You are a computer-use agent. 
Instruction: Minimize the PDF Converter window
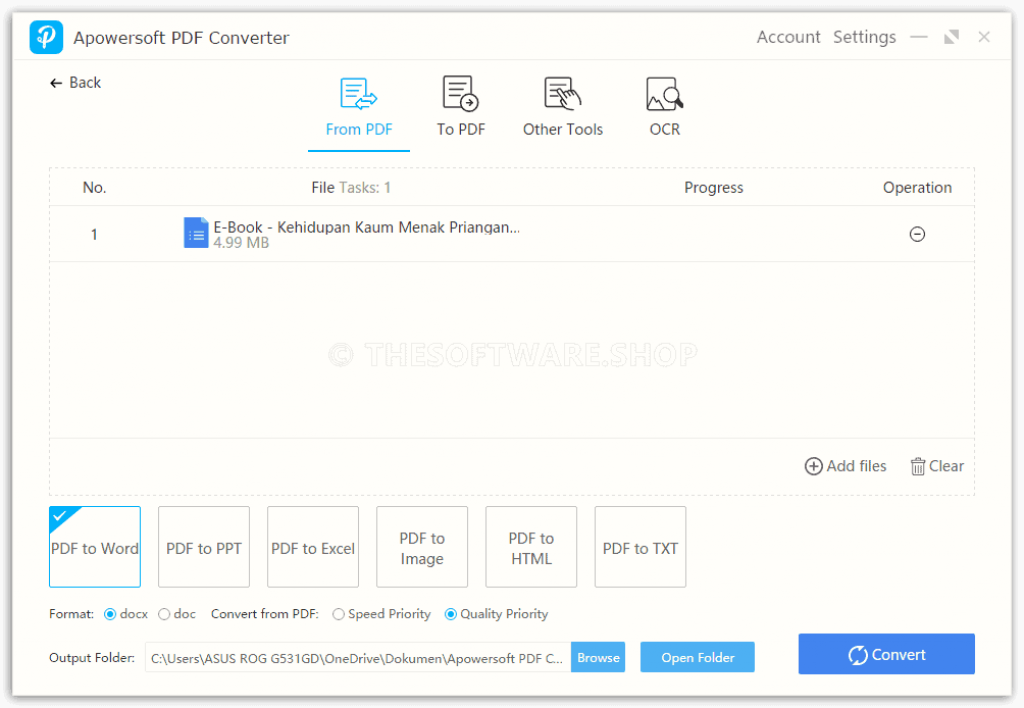(x=919, y=37)
